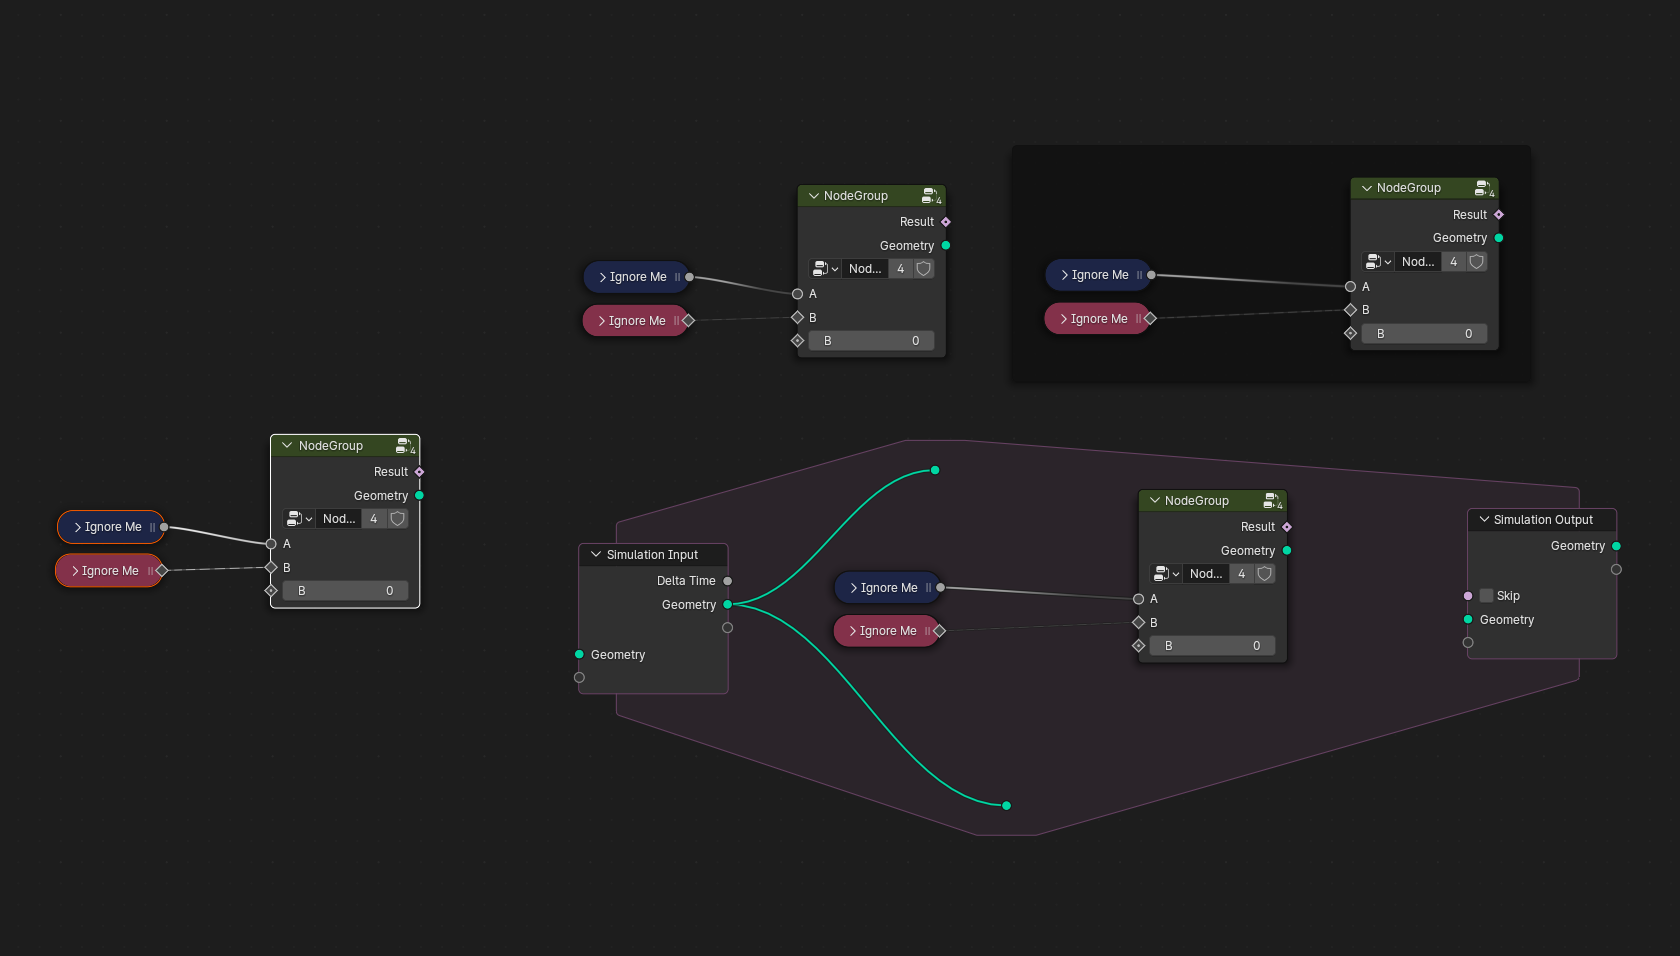This screenshot has width=1680, height=956.
Task: Expand the orange-outlined blue Ignore Me node
Action: click(x=78, y=527)
